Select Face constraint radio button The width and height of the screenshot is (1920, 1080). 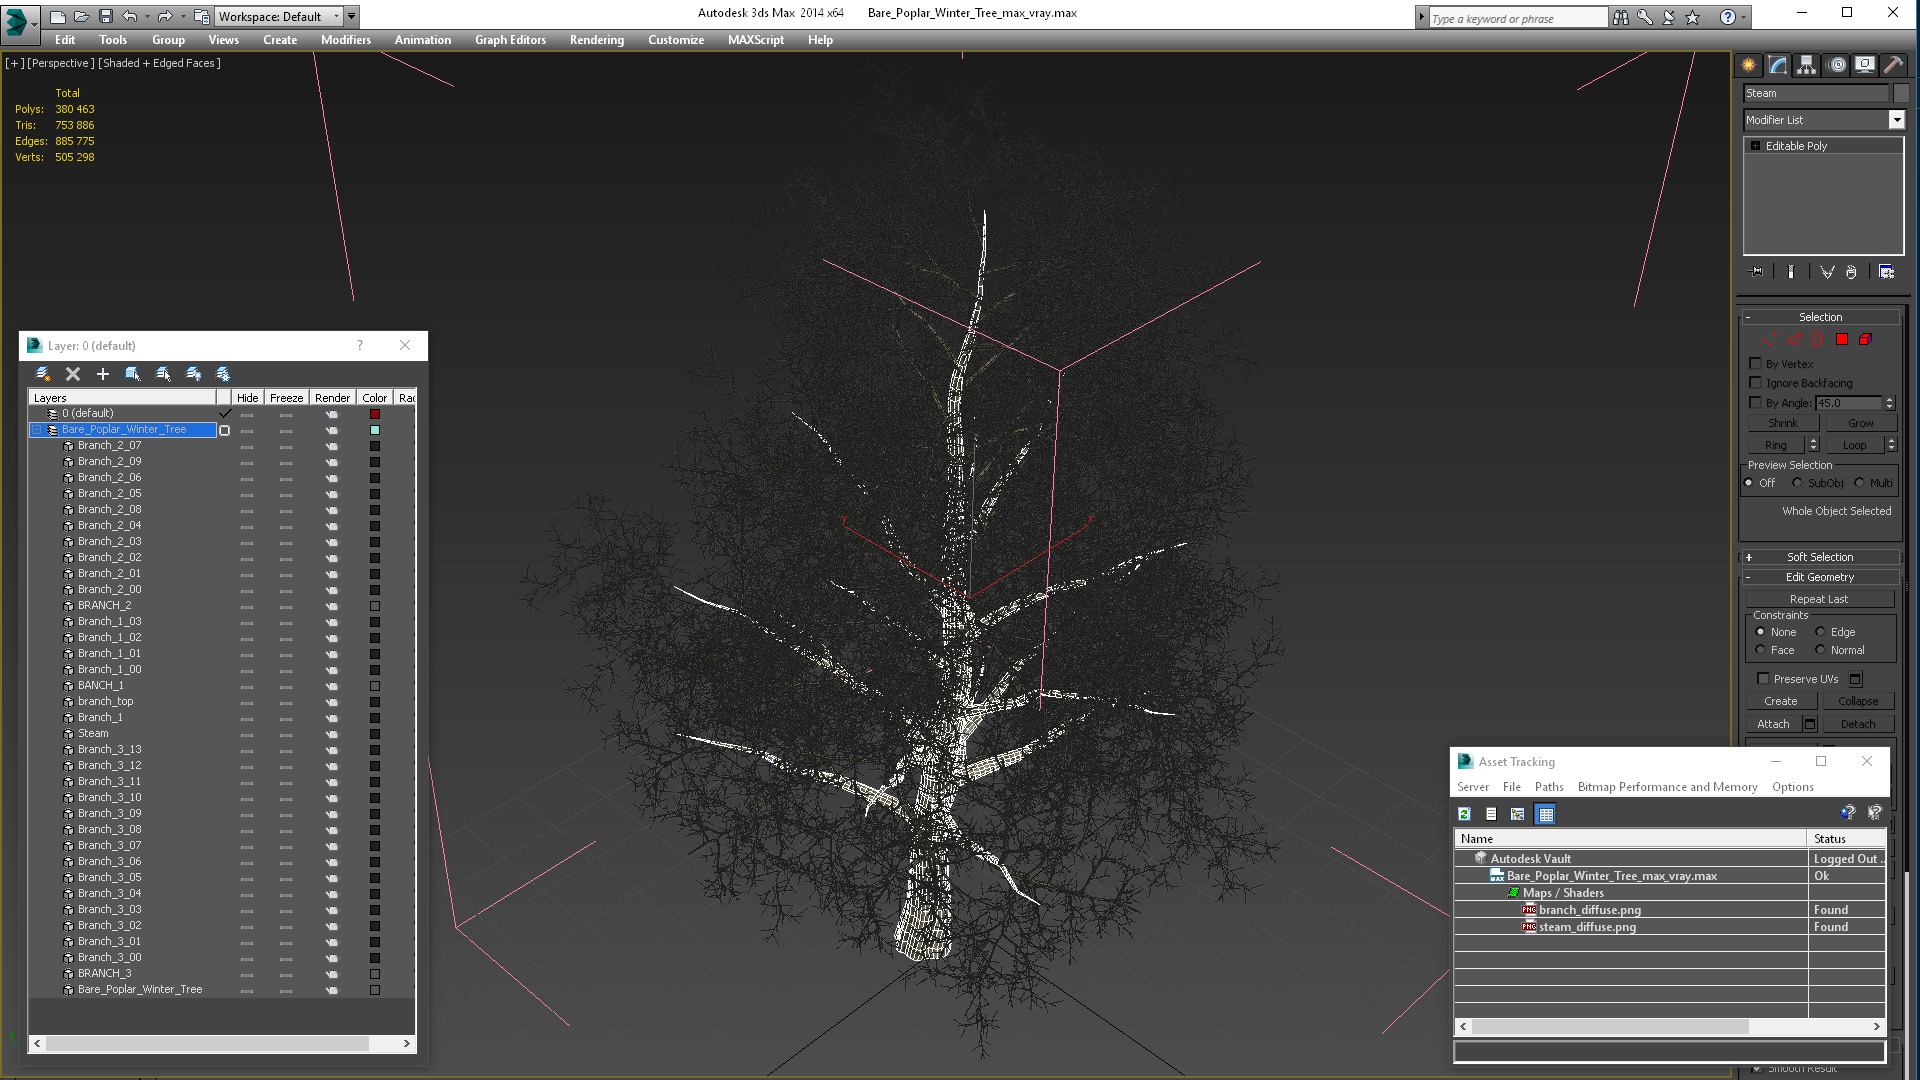click(1760, 650)
